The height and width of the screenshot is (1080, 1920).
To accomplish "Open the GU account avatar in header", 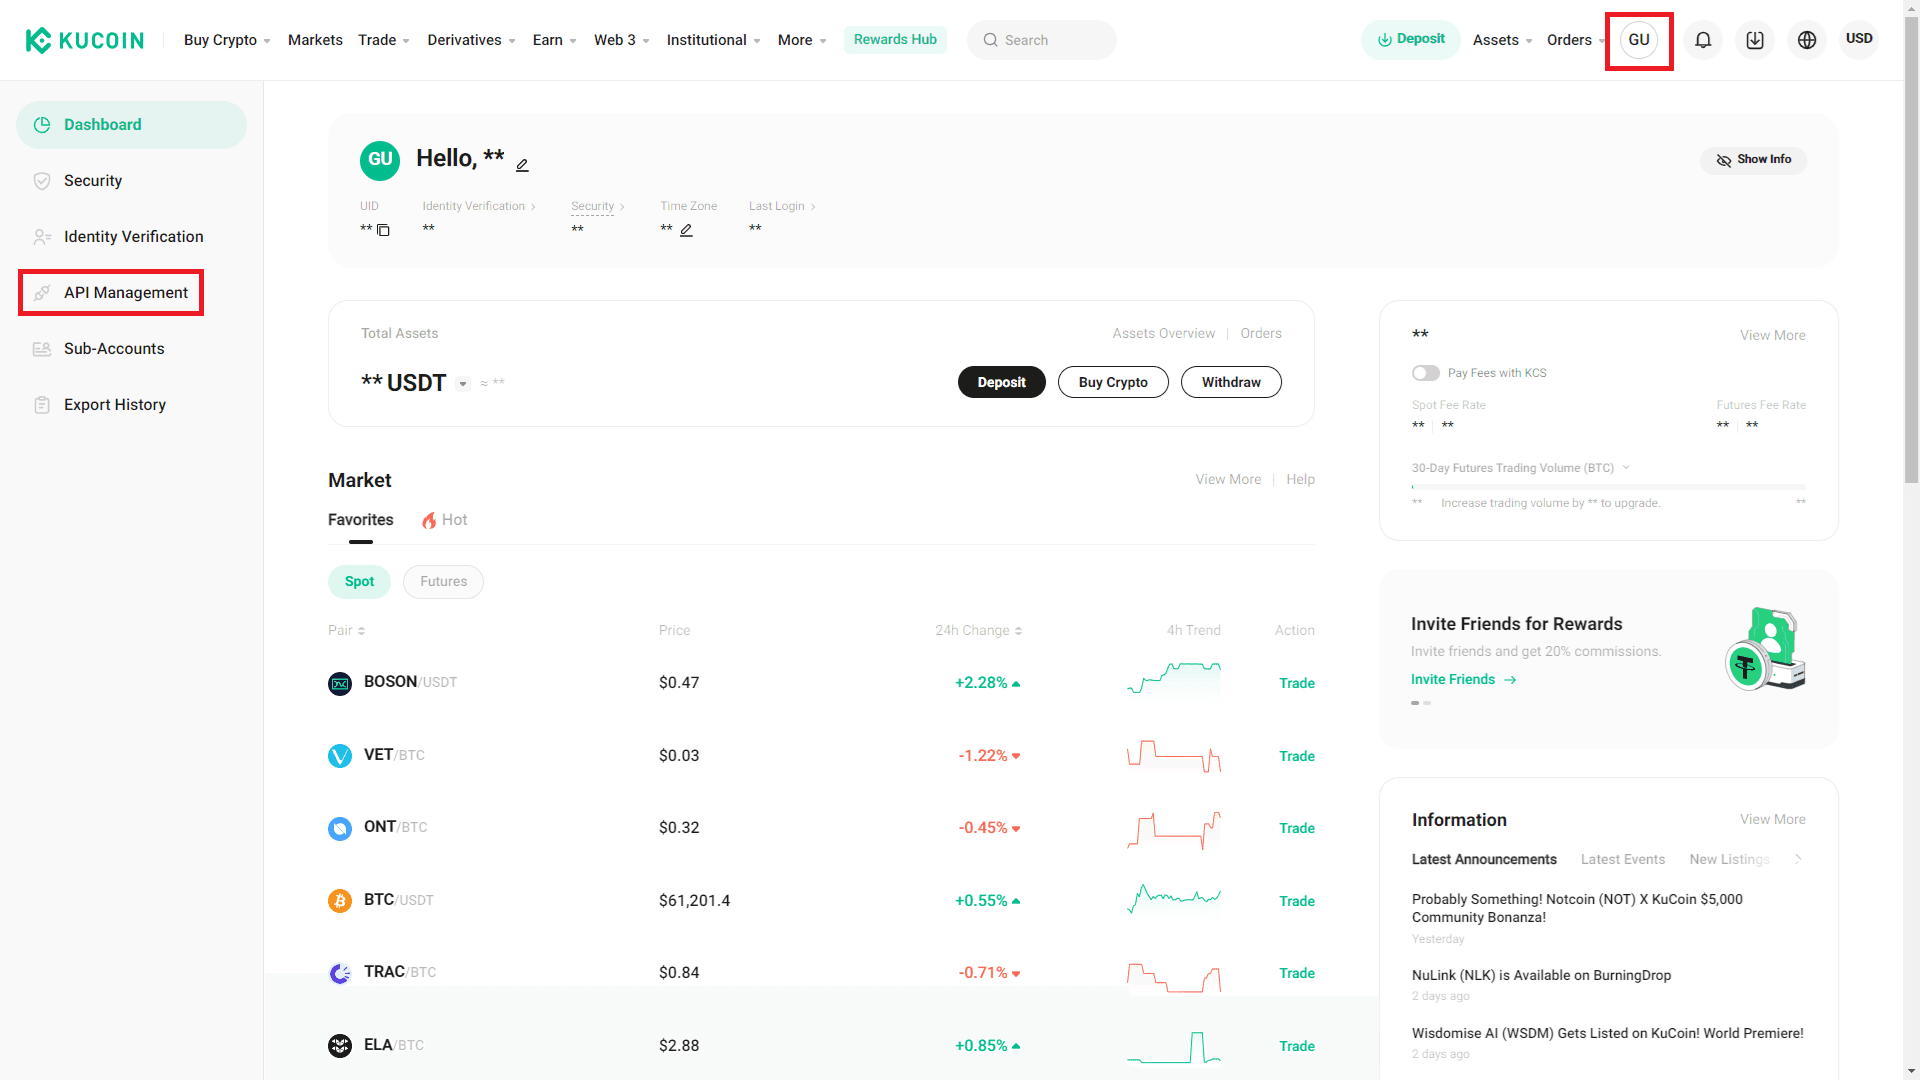I will coord(1639,40).
